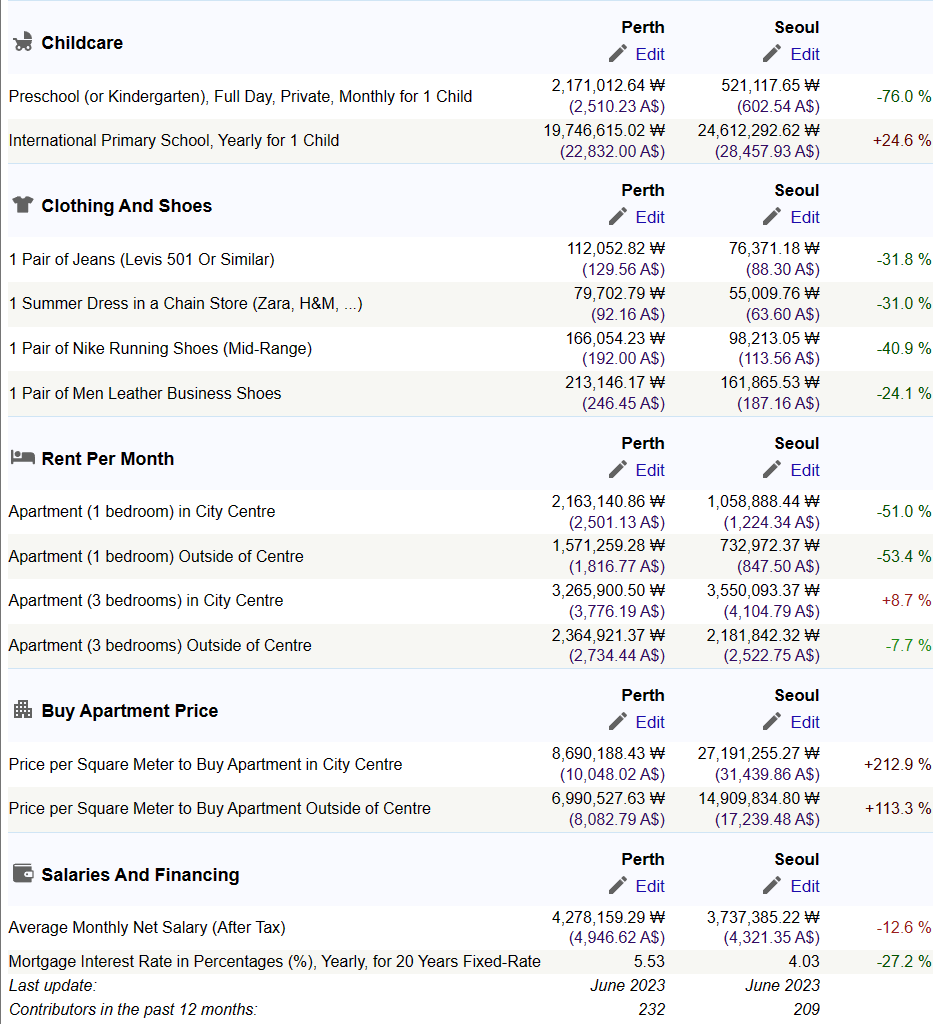The width and height of the screenshot is (939, 1024).
Task: Click pencil icon for Perth in Childcare
Action: pos(618,54)
